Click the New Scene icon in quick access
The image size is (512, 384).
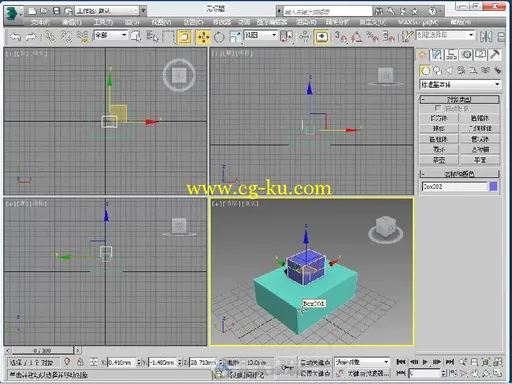[32, 11]
